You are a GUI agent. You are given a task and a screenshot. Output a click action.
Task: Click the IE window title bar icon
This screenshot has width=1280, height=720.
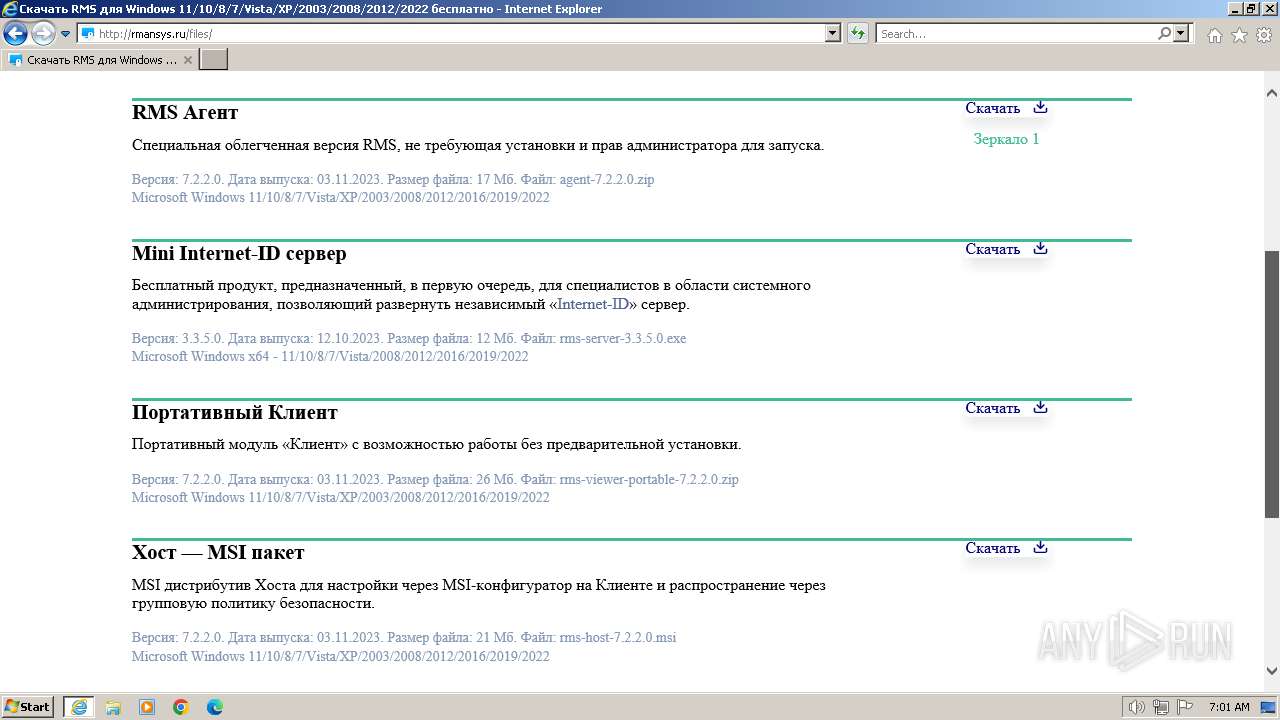10,8
